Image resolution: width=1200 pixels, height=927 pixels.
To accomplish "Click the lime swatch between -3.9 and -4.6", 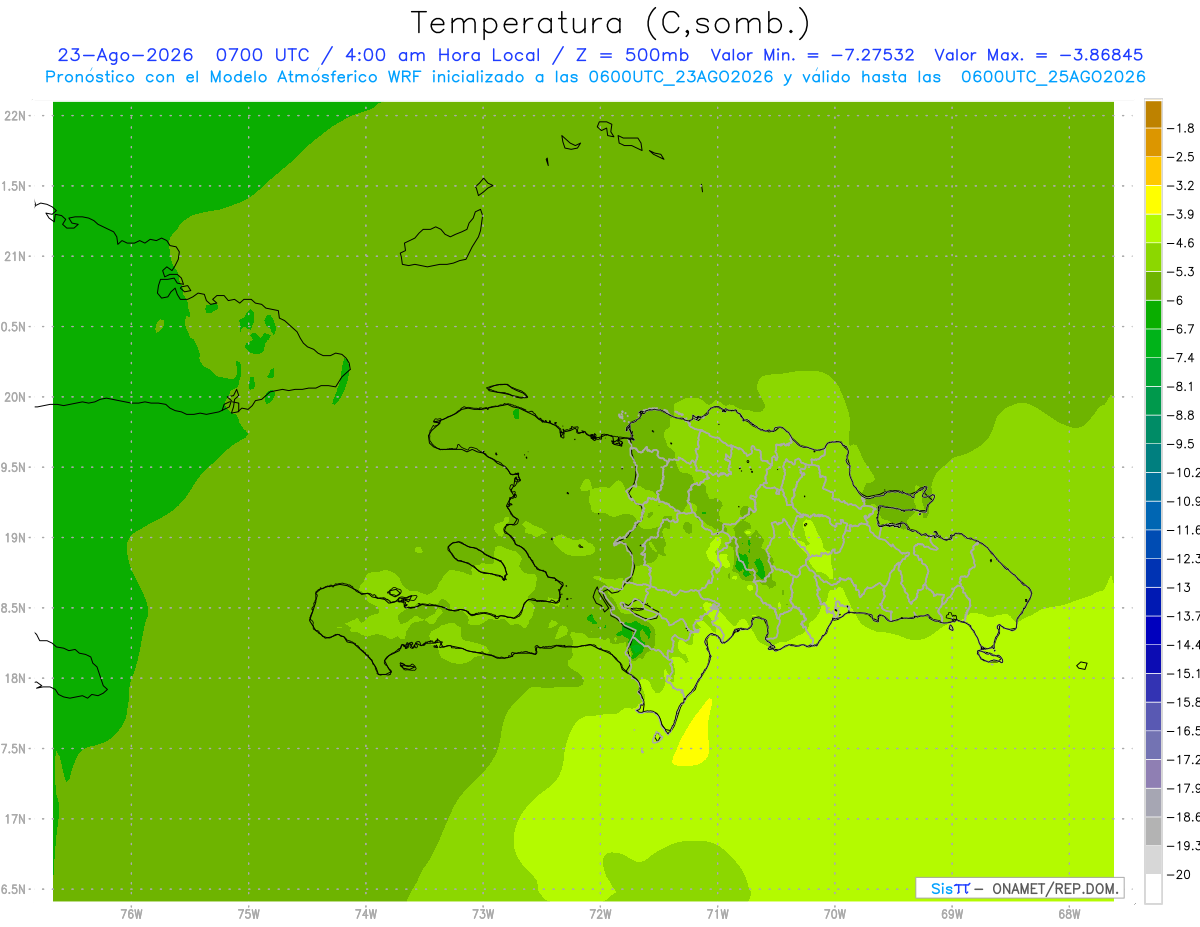I will (1153, 229).
